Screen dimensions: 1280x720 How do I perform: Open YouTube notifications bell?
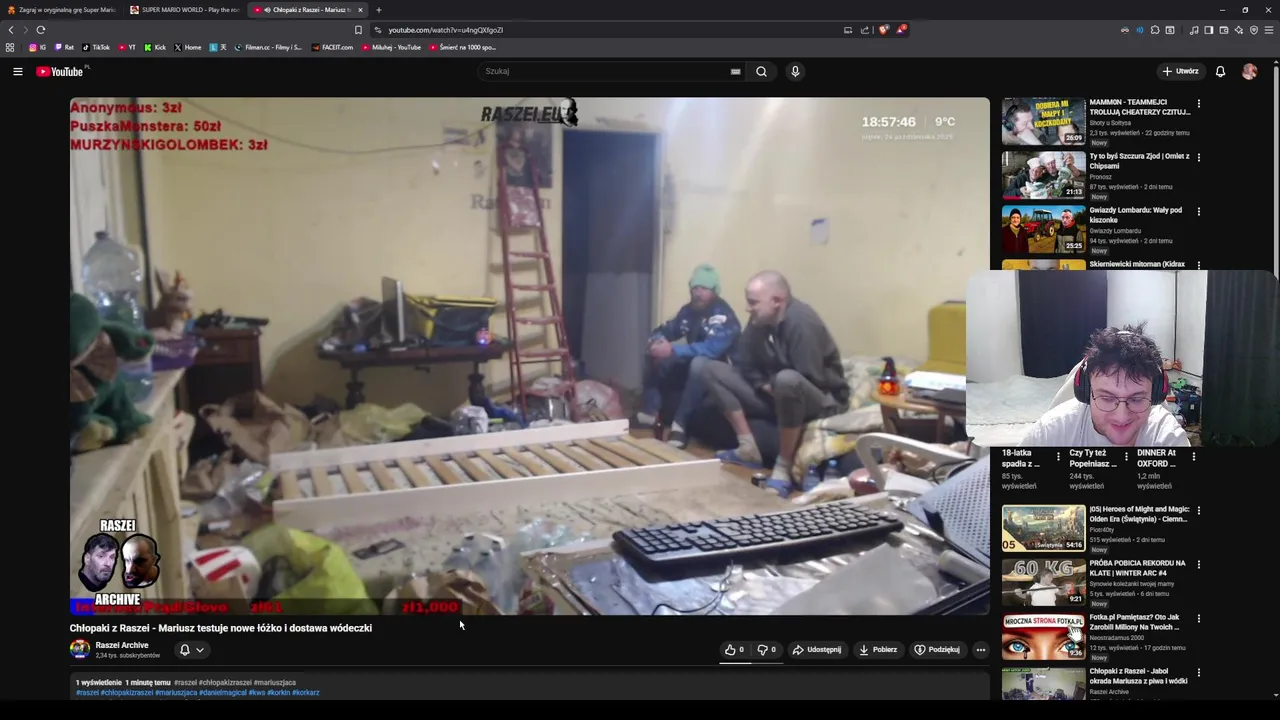[1220, 71]
